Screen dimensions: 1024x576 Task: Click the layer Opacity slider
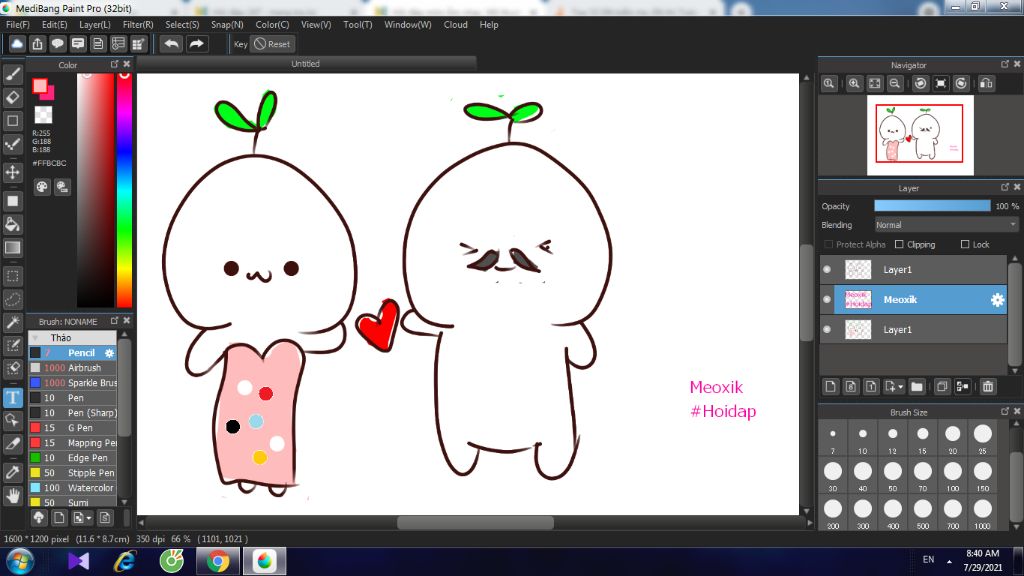[x=932, y=206]
